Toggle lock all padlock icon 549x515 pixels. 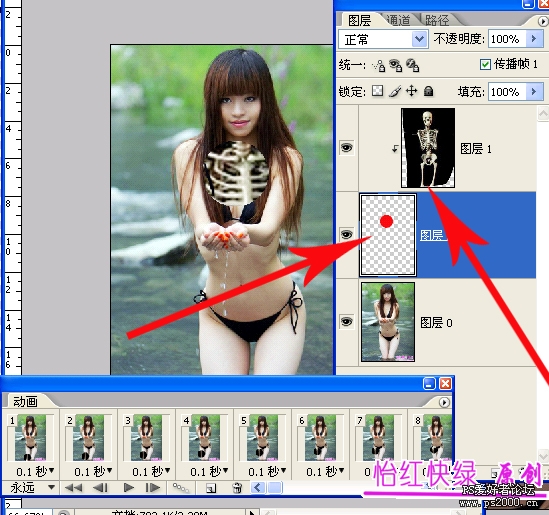pyautogui.click(x=428, y=91)
